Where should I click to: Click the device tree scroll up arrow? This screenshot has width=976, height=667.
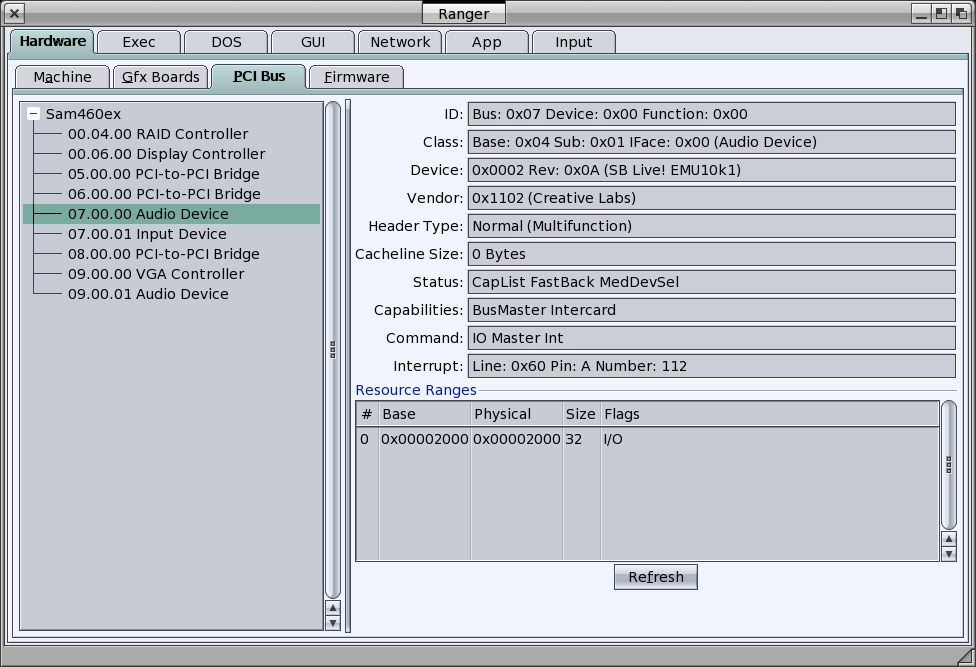click(333, 608)
